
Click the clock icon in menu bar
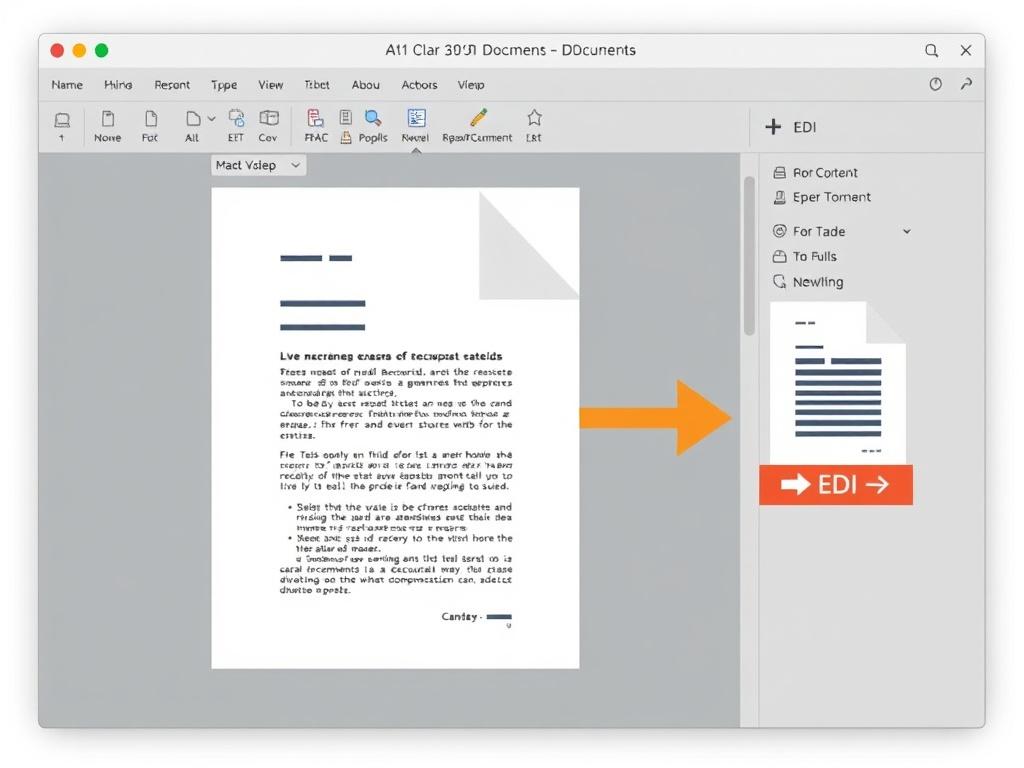[935, 85]
